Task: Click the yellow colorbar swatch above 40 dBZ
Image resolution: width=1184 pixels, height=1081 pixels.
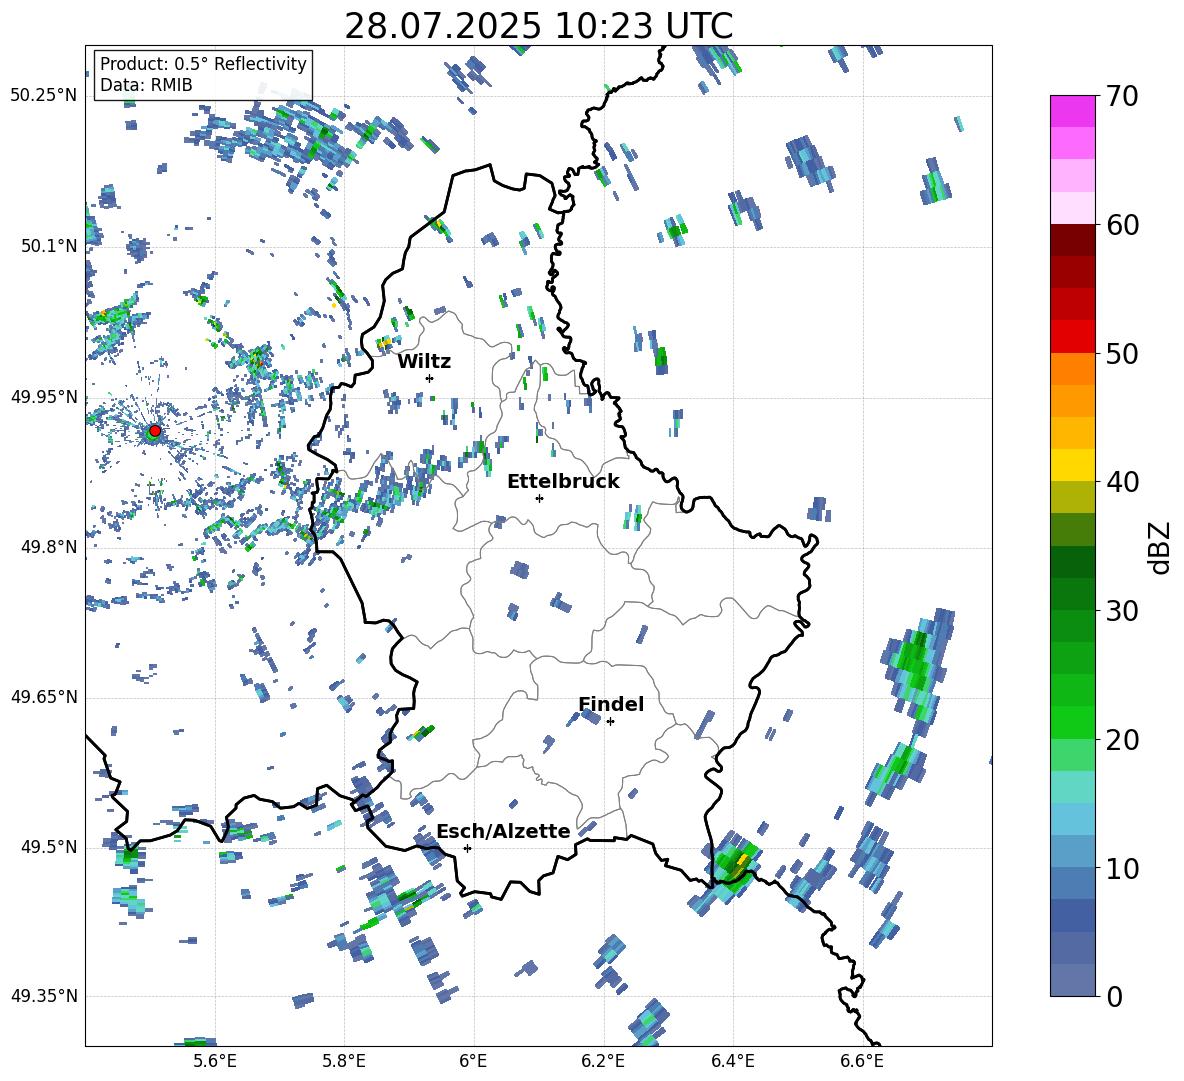Action: 1072,465
